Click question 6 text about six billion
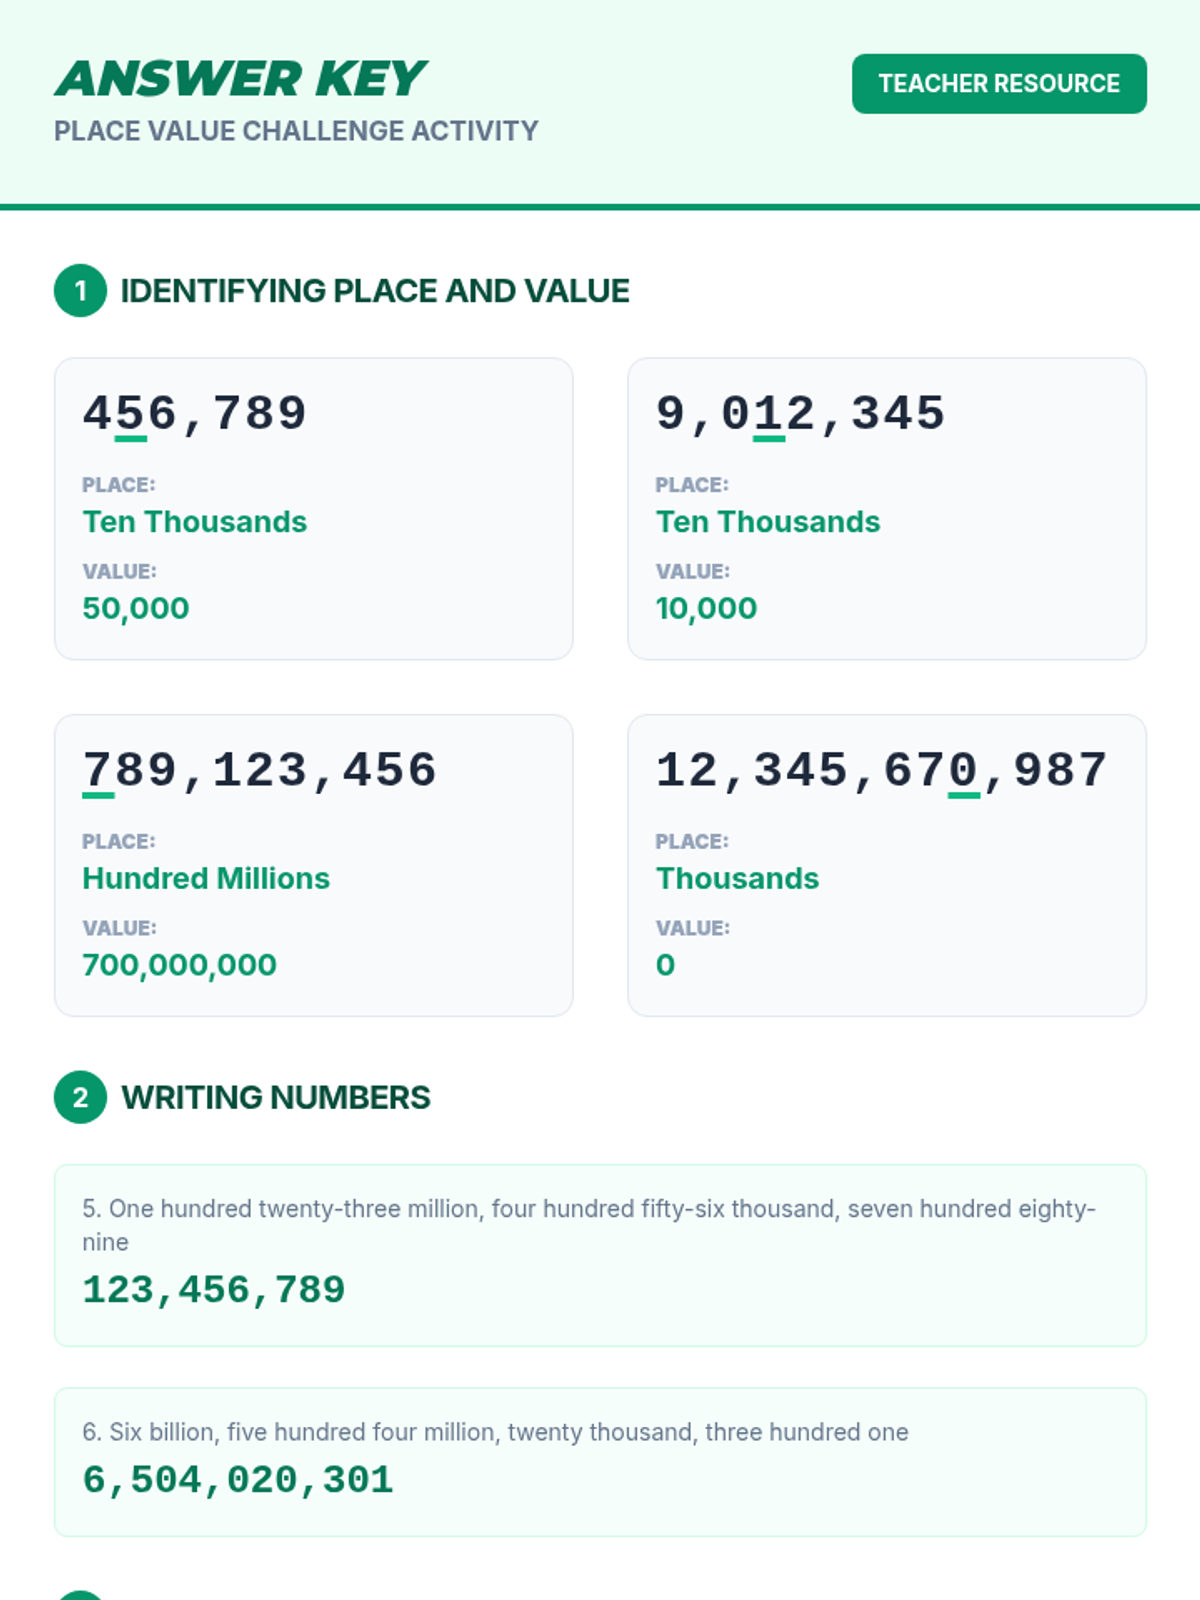The image size is (1200, 1600). [x=495, y=1432]
